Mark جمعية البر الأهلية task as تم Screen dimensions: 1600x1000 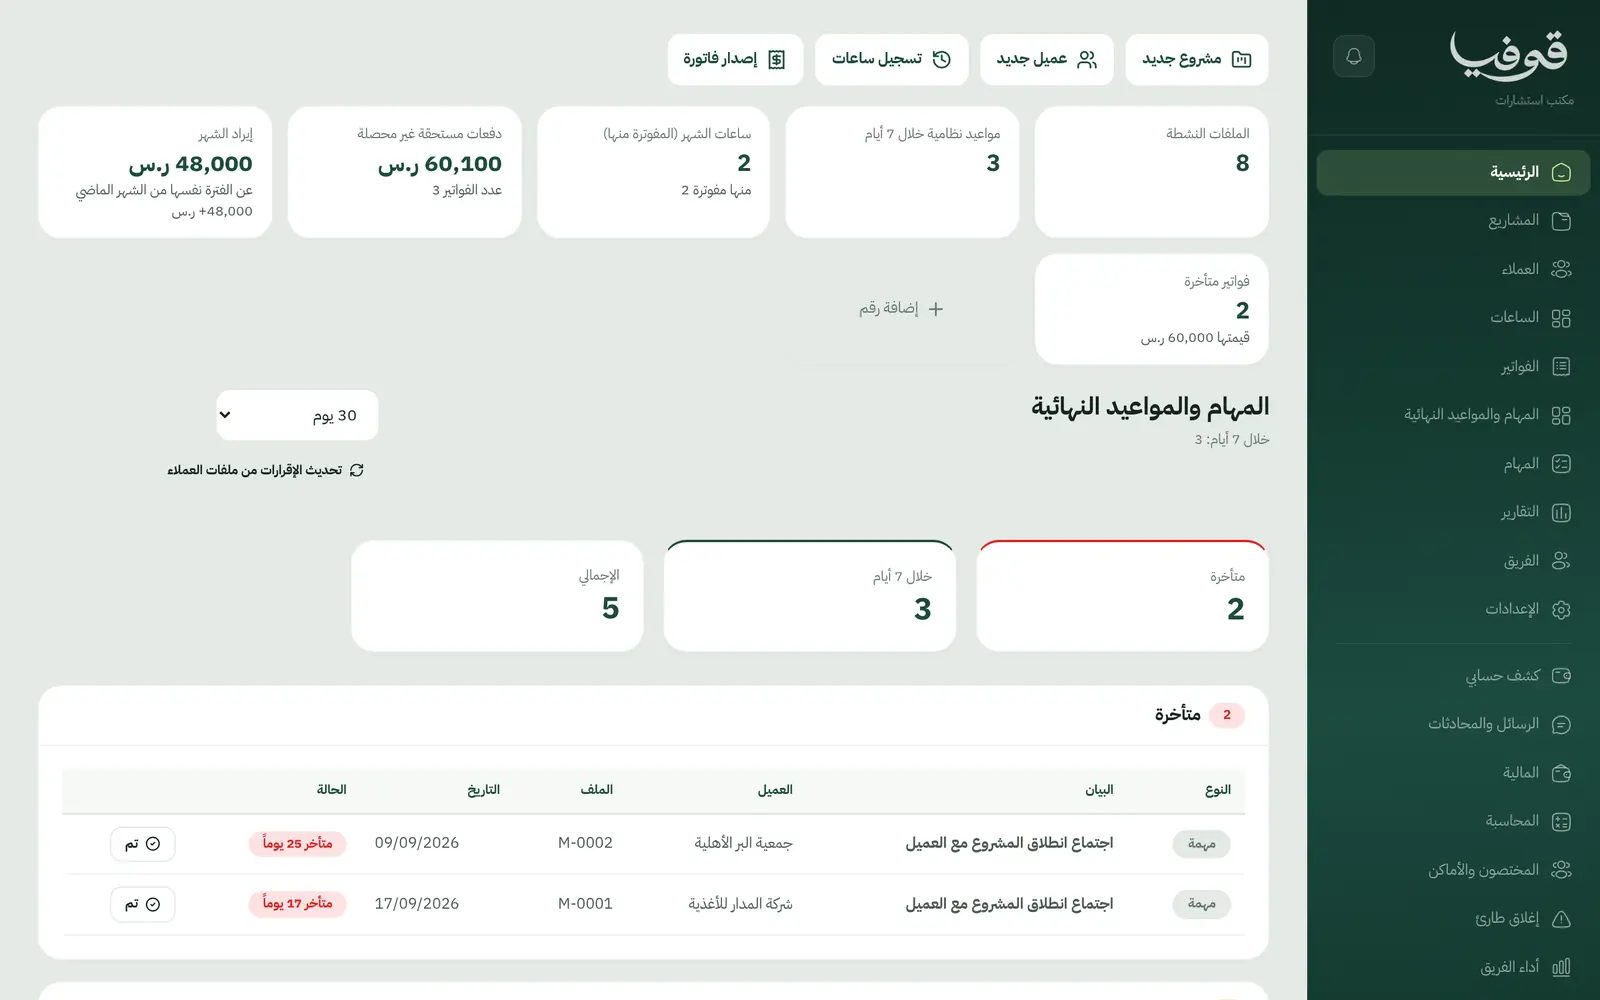pyautogui.click(x=143, y=844)
